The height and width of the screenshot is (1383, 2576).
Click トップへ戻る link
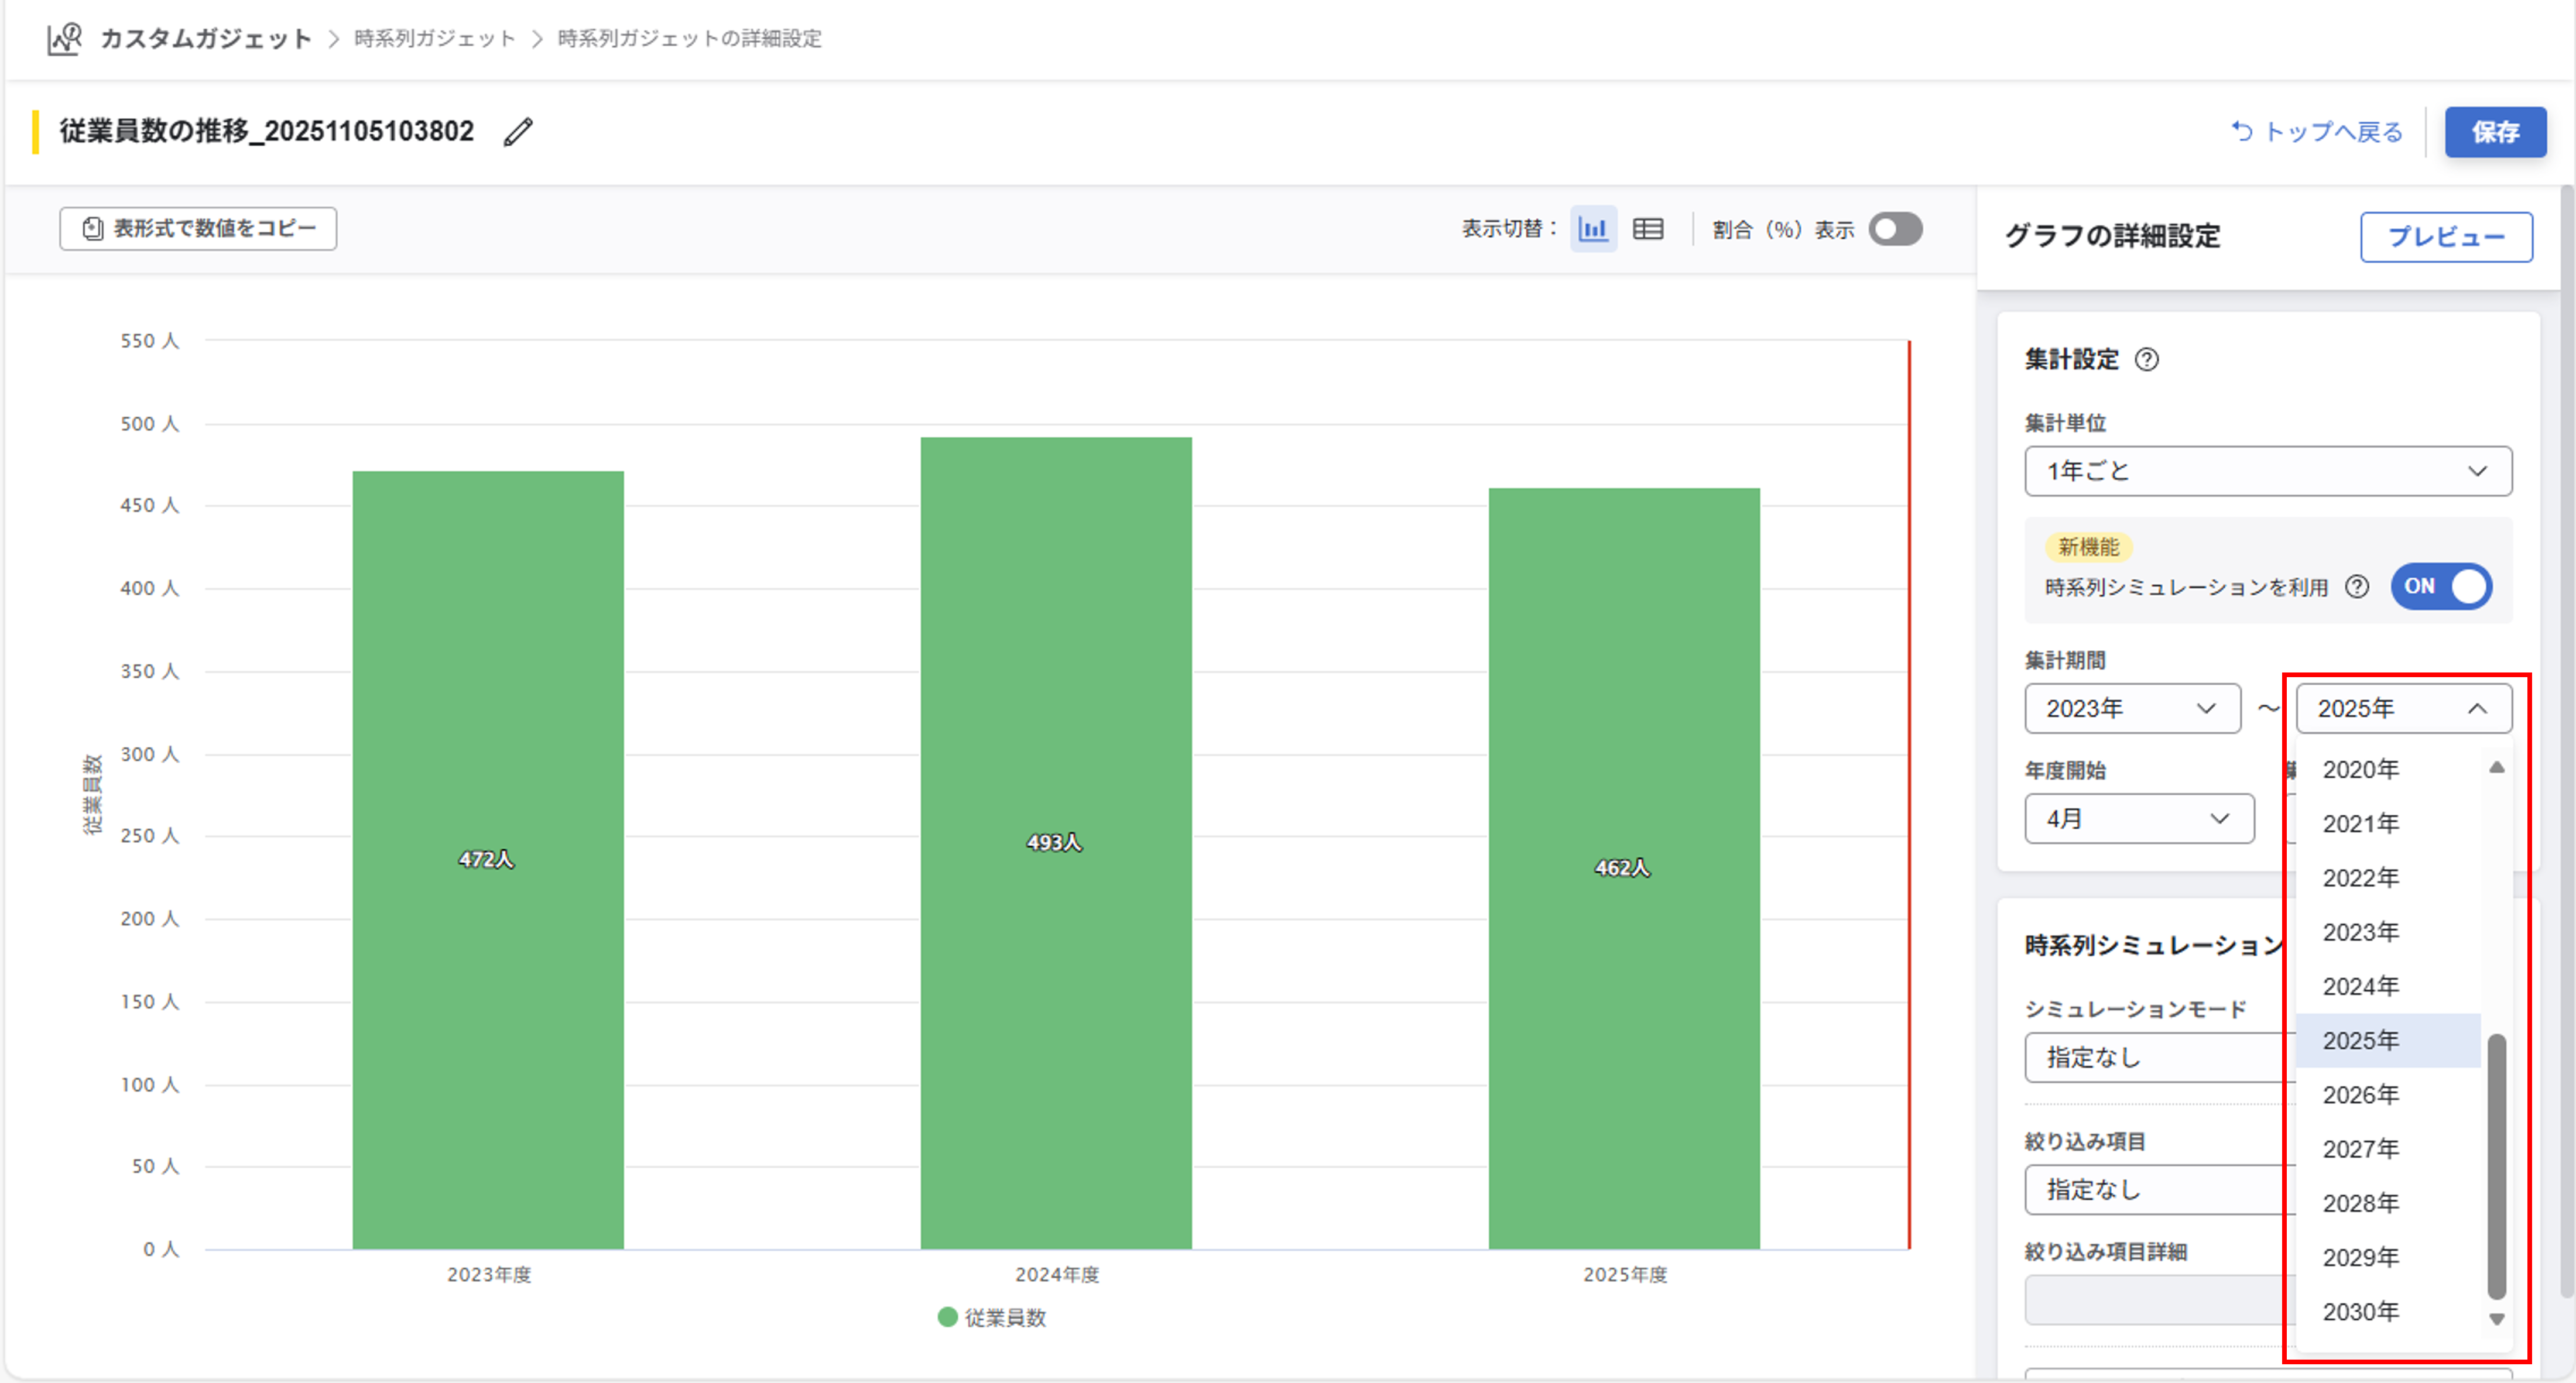point(2317,132)
